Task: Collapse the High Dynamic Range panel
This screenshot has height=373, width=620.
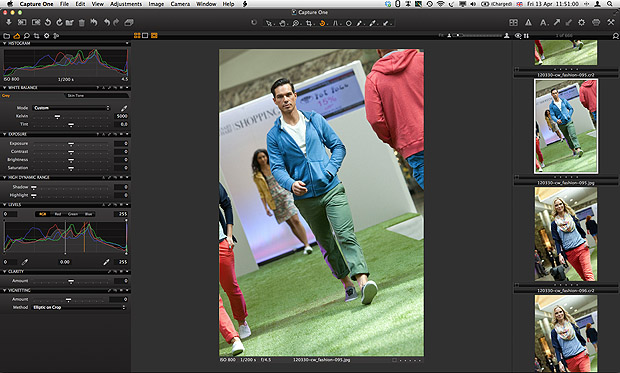Action: [x=5, y=177]
